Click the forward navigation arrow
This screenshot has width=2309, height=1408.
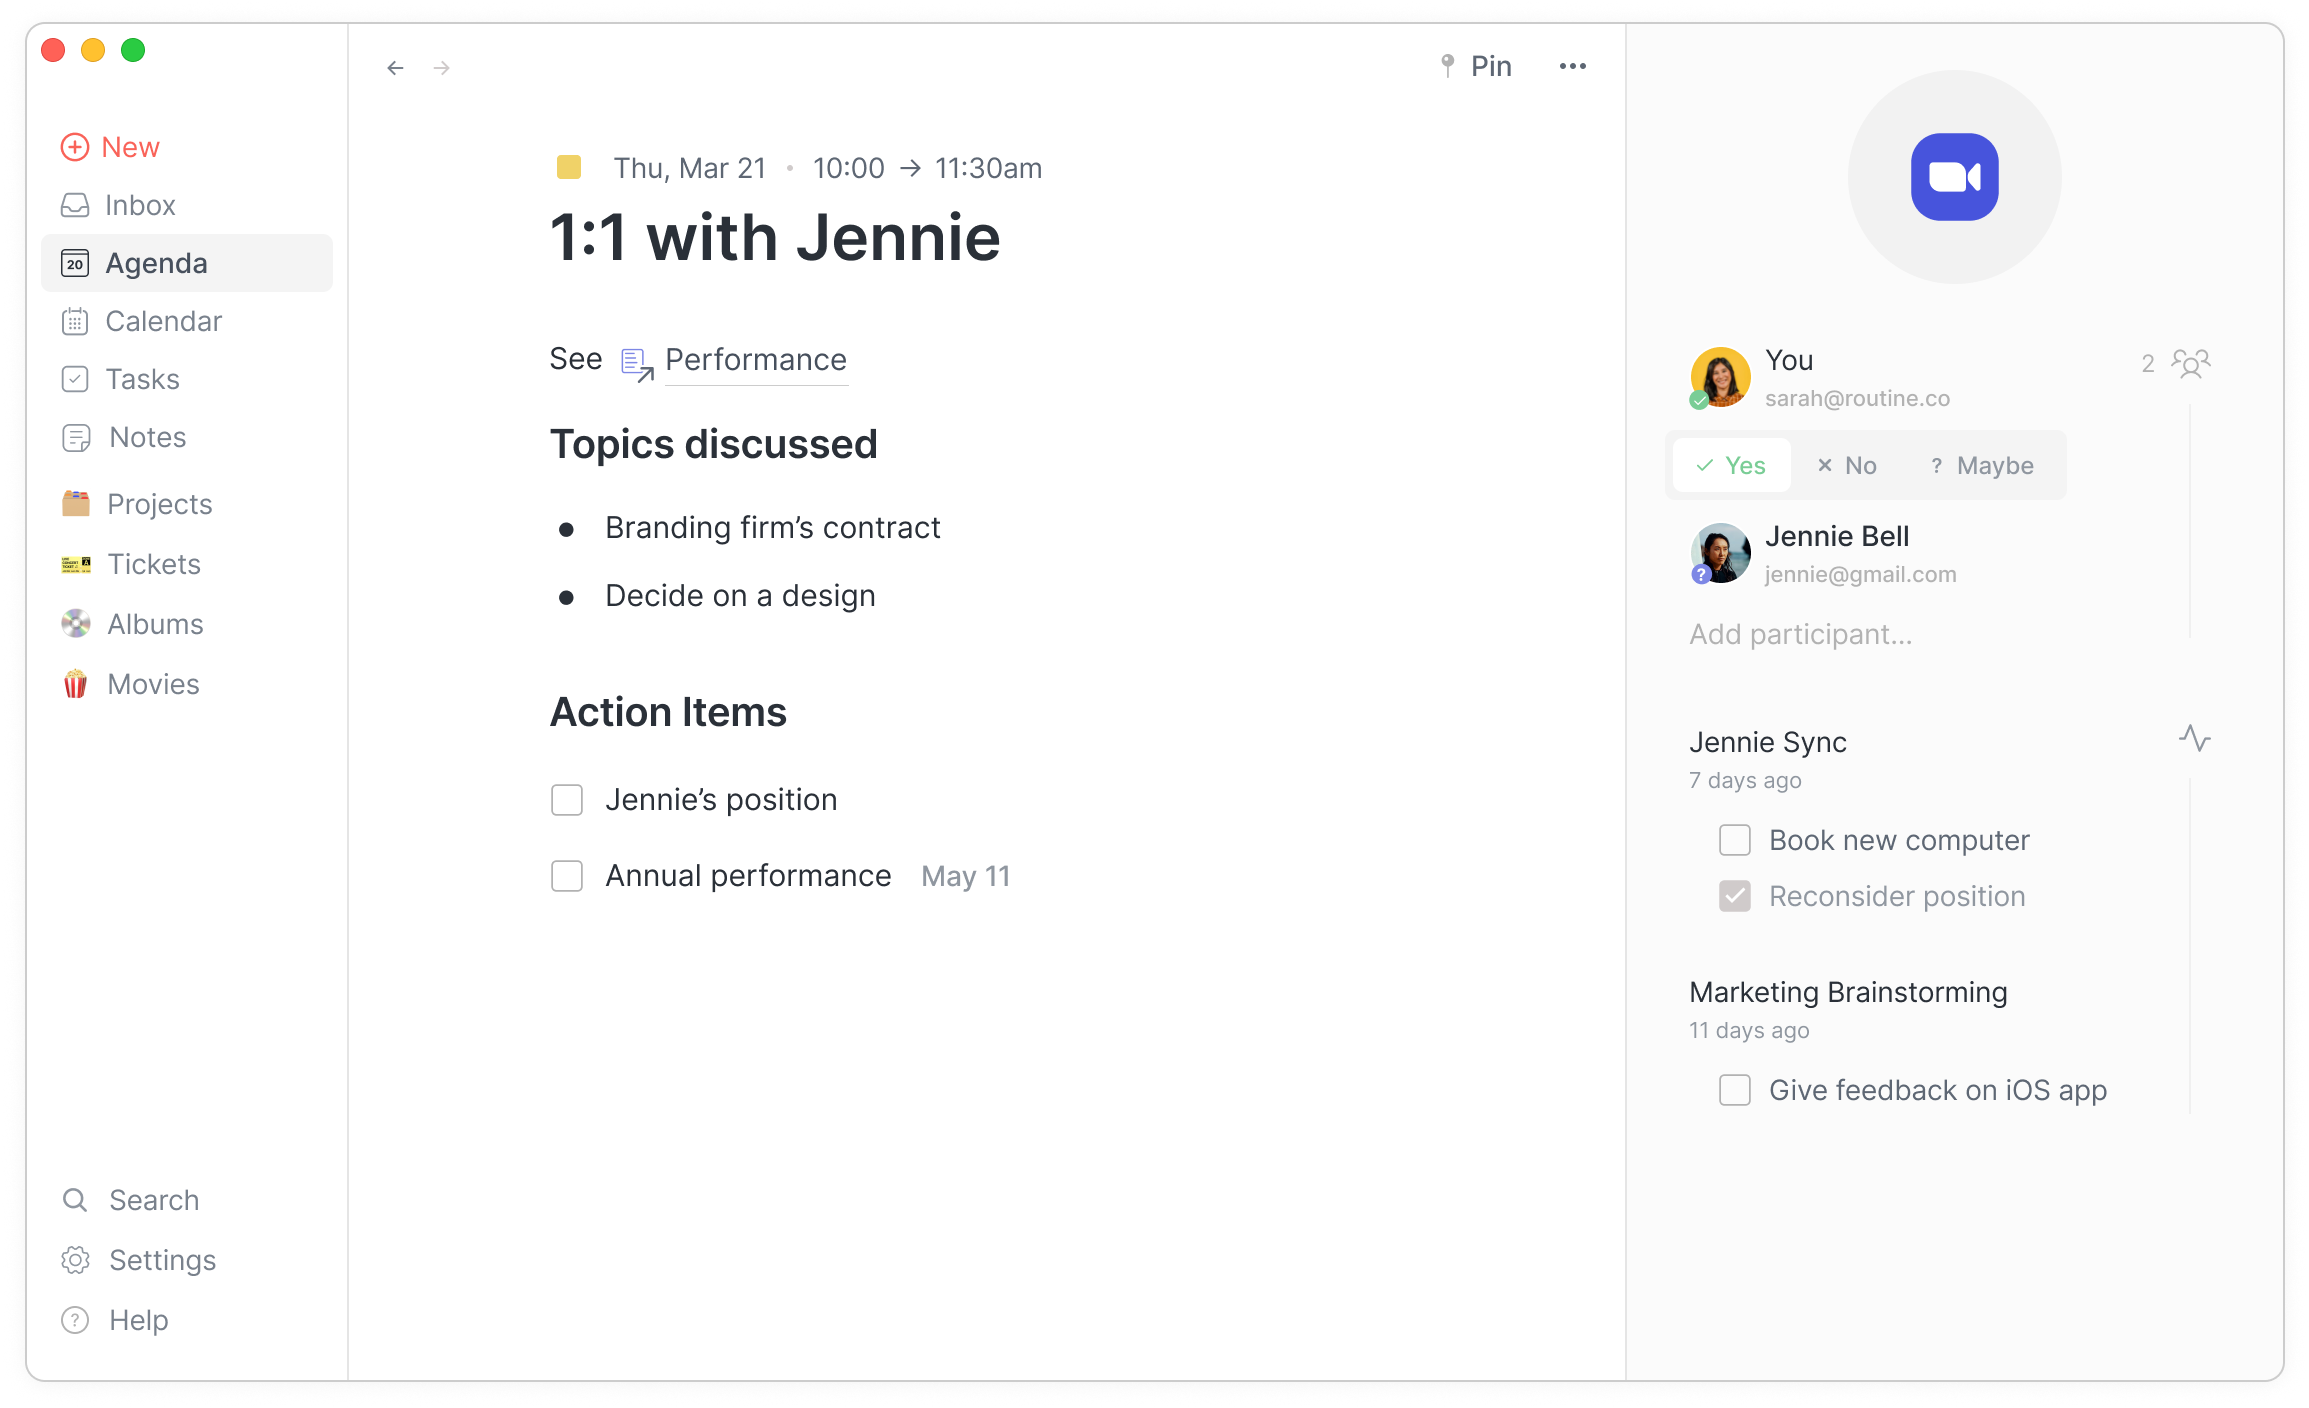tap(442, 68)
